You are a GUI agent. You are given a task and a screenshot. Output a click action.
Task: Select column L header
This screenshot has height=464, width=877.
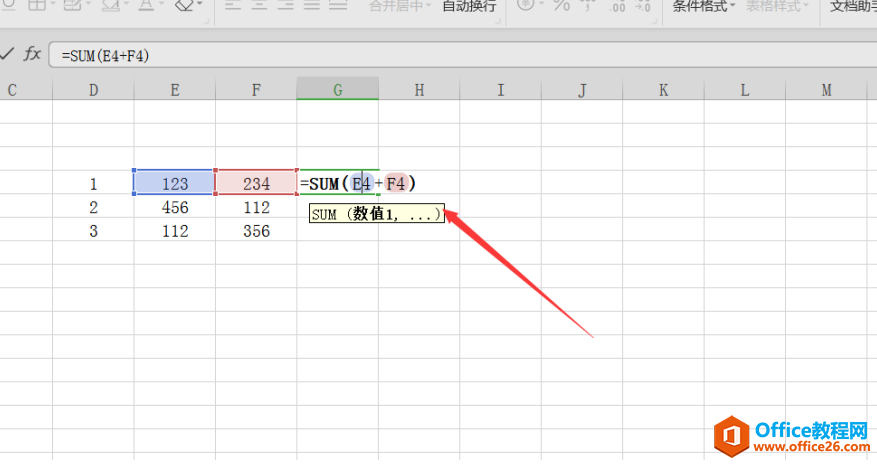(x=744, y=90)
